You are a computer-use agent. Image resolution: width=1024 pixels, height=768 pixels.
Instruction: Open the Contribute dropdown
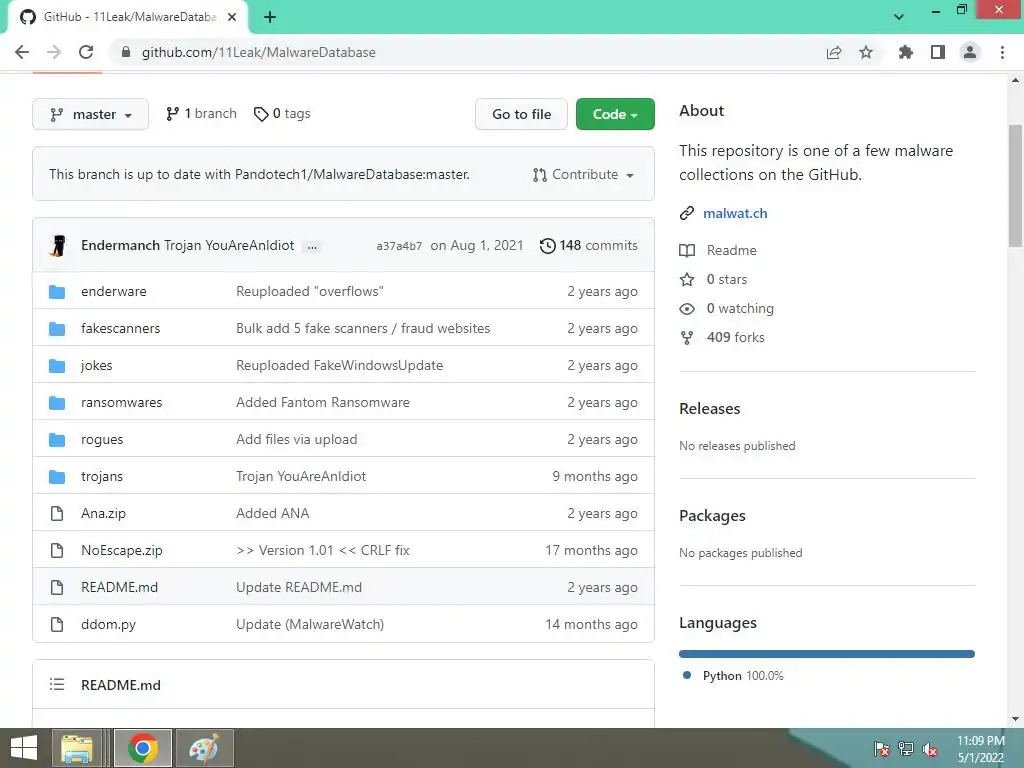pyautogui.click(x=583, y=175)
